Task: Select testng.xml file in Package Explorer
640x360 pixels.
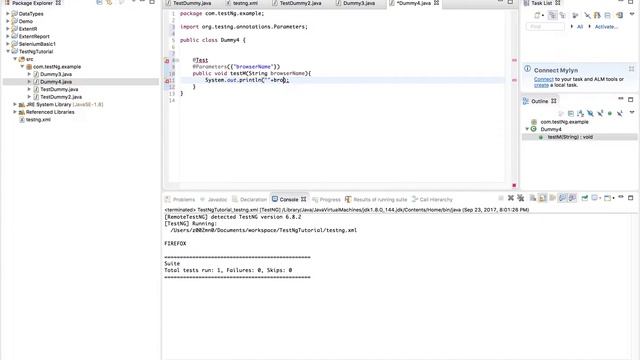Action: pyautogui.click(x=38, y=120)
